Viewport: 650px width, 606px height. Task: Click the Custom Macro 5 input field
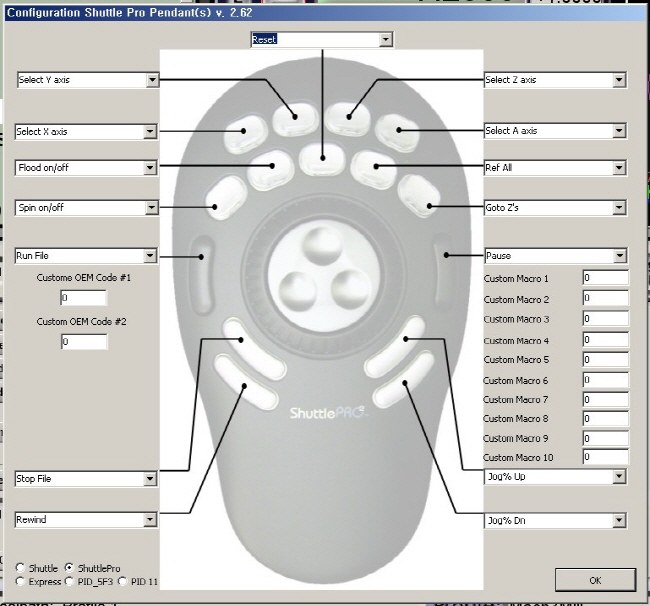606,359
